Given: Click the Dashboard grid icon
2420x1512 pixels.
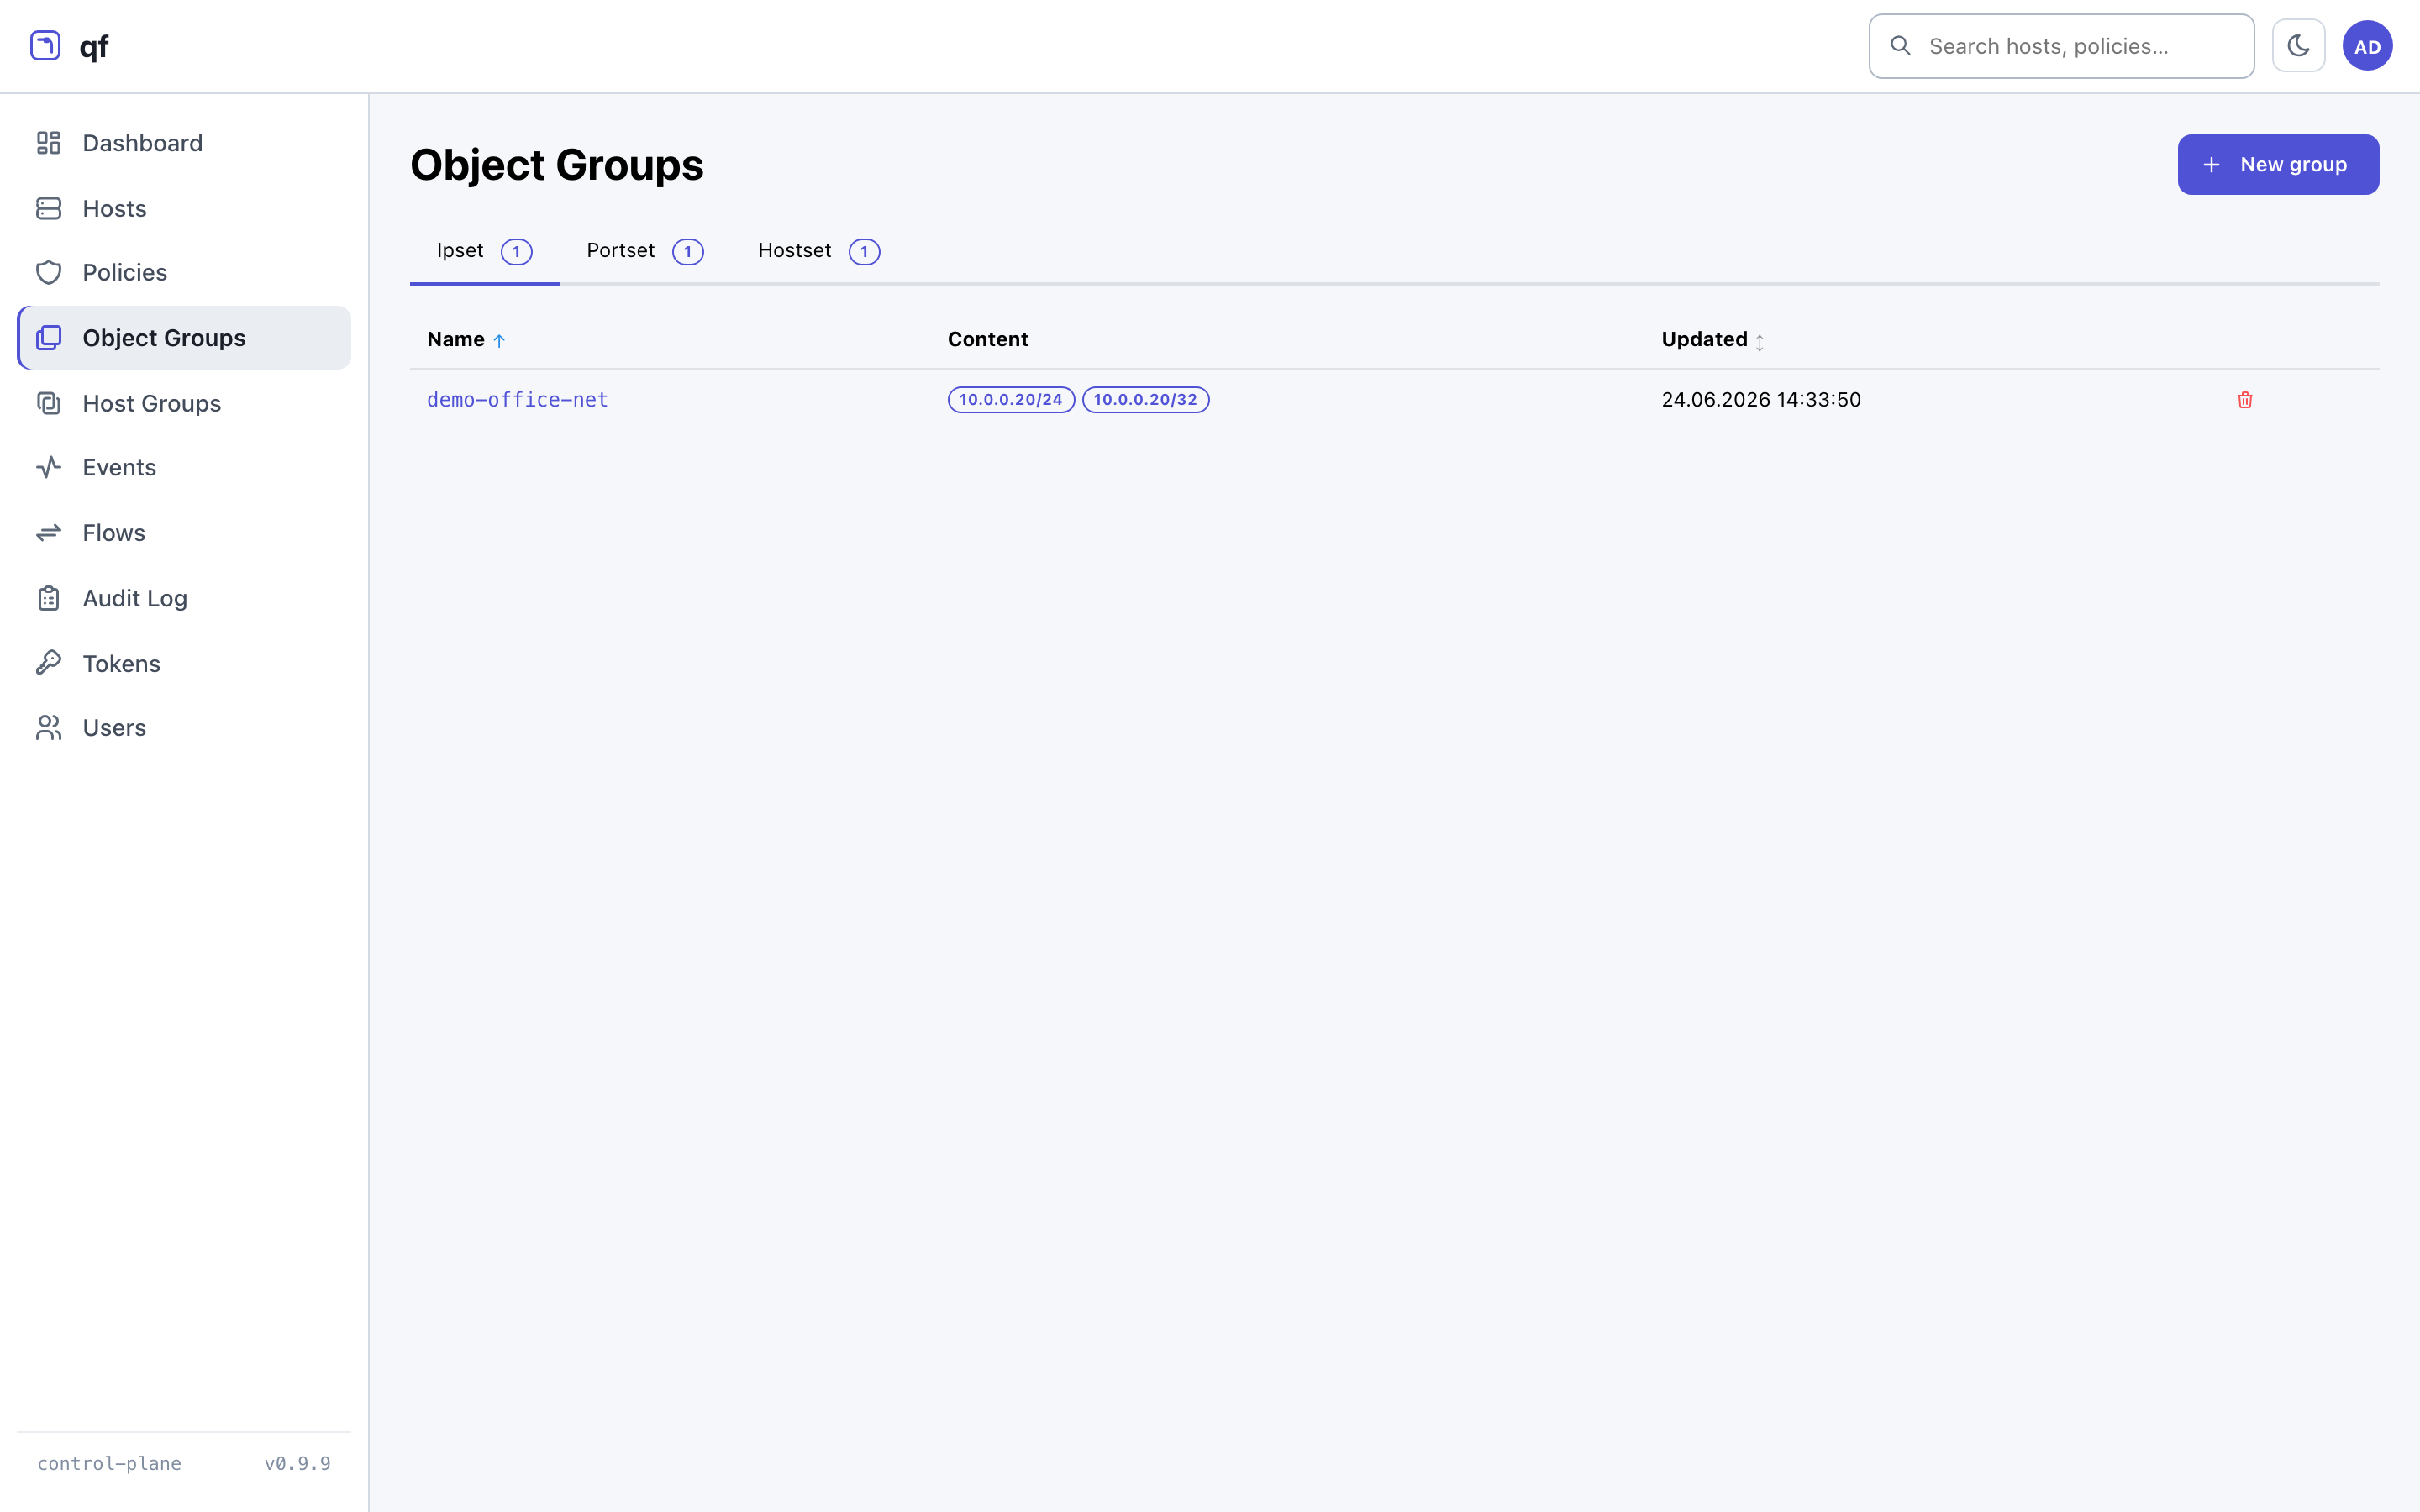Looking at the screenshot, I should (49, 143).
